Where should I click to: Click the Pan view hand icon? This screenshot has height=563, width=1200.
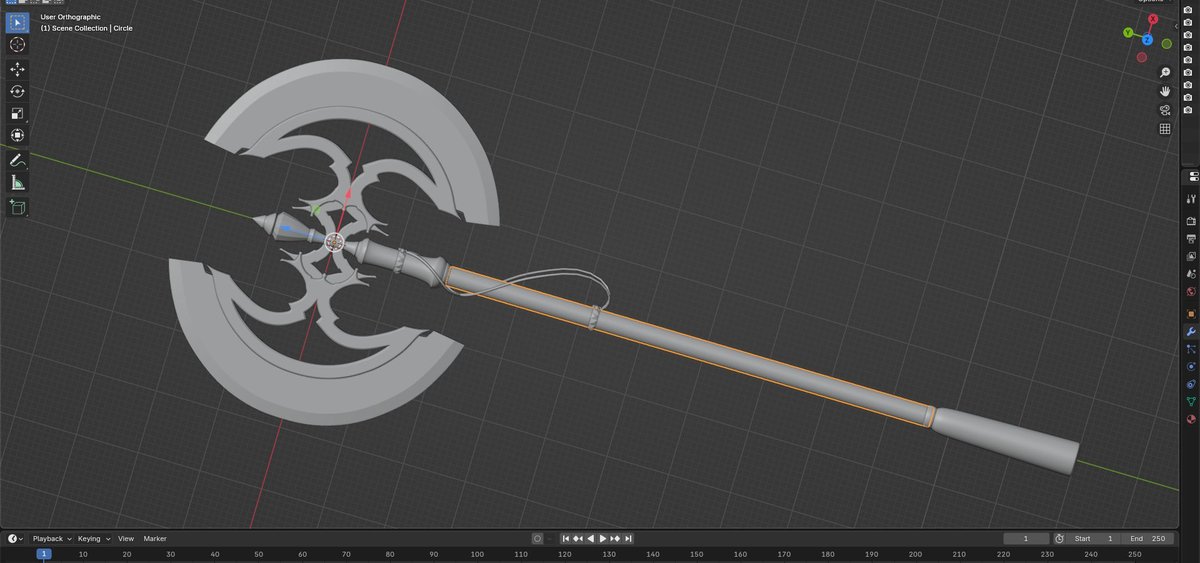(x=1165, y=91)
